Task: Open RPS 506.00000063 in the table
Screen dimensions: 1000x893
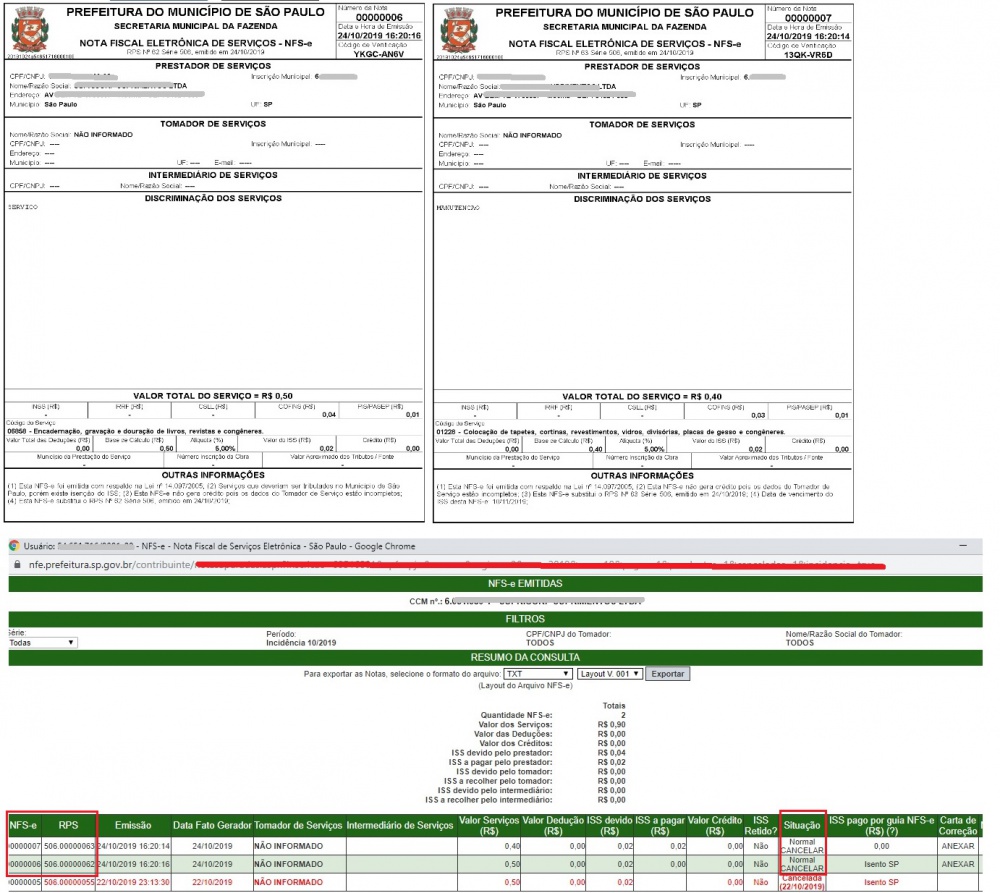Action: [68, 845]
